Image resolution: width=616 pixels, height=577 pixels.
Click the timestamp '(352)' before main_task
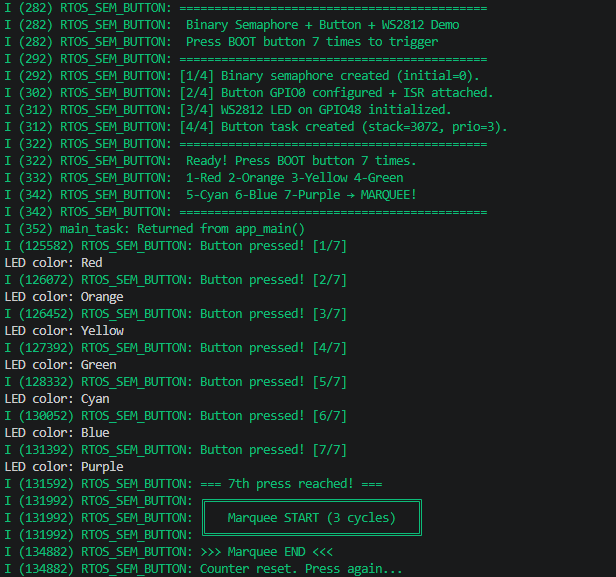[36, 229]
